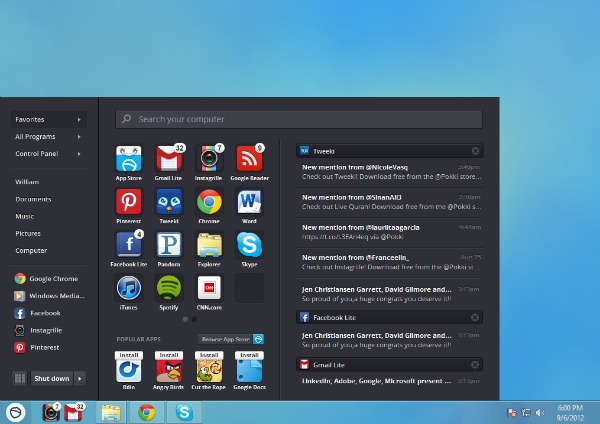Open the CNN.com app
Image resolution: width=600 pixels, height=424 pixels.
coord(209,288)
